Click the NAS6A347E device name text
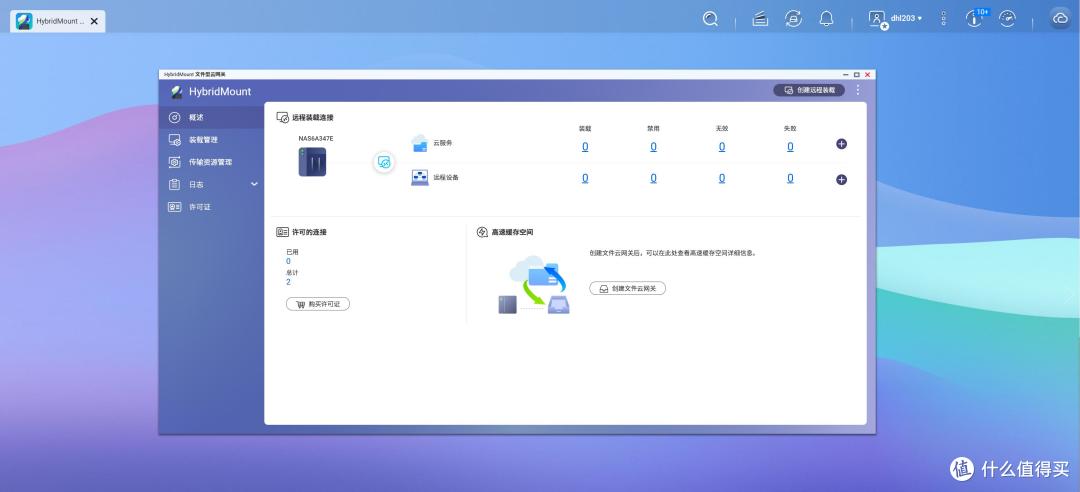Viewport: 1080px width, 492px height. tap(315, 139)
